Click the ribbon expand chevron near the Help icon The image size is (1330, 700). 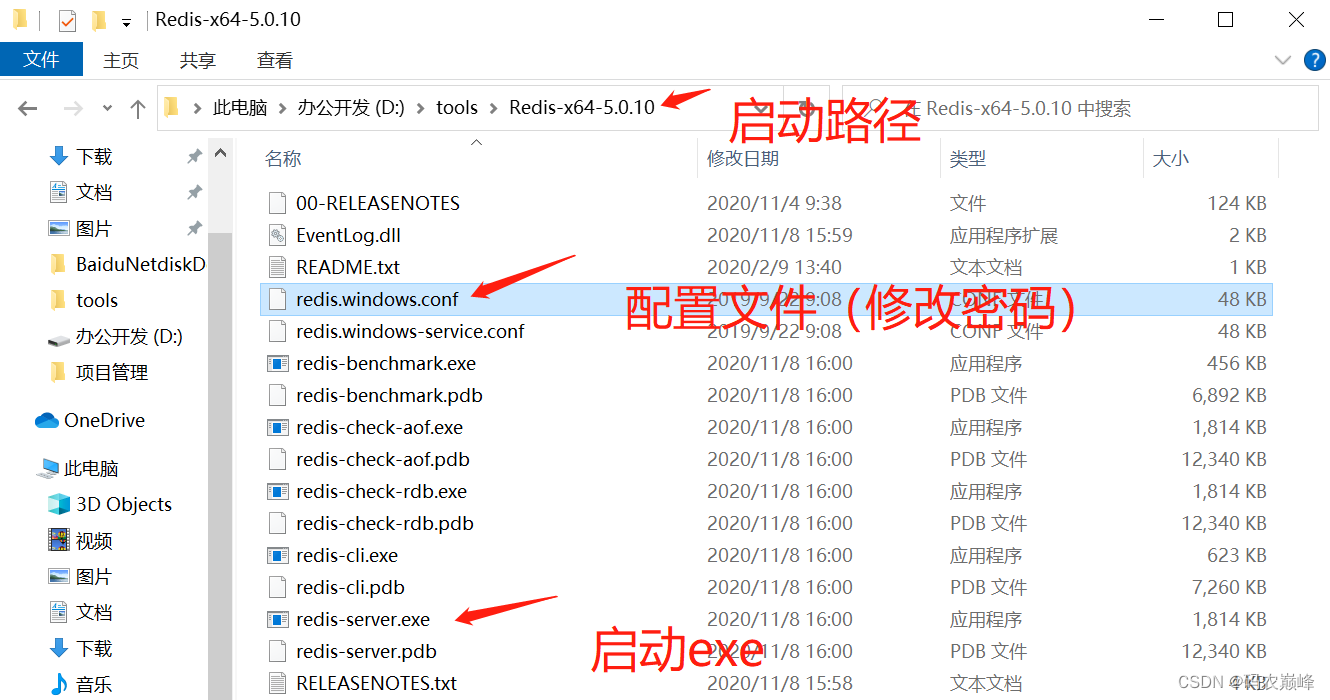[x=1283, y=60]
